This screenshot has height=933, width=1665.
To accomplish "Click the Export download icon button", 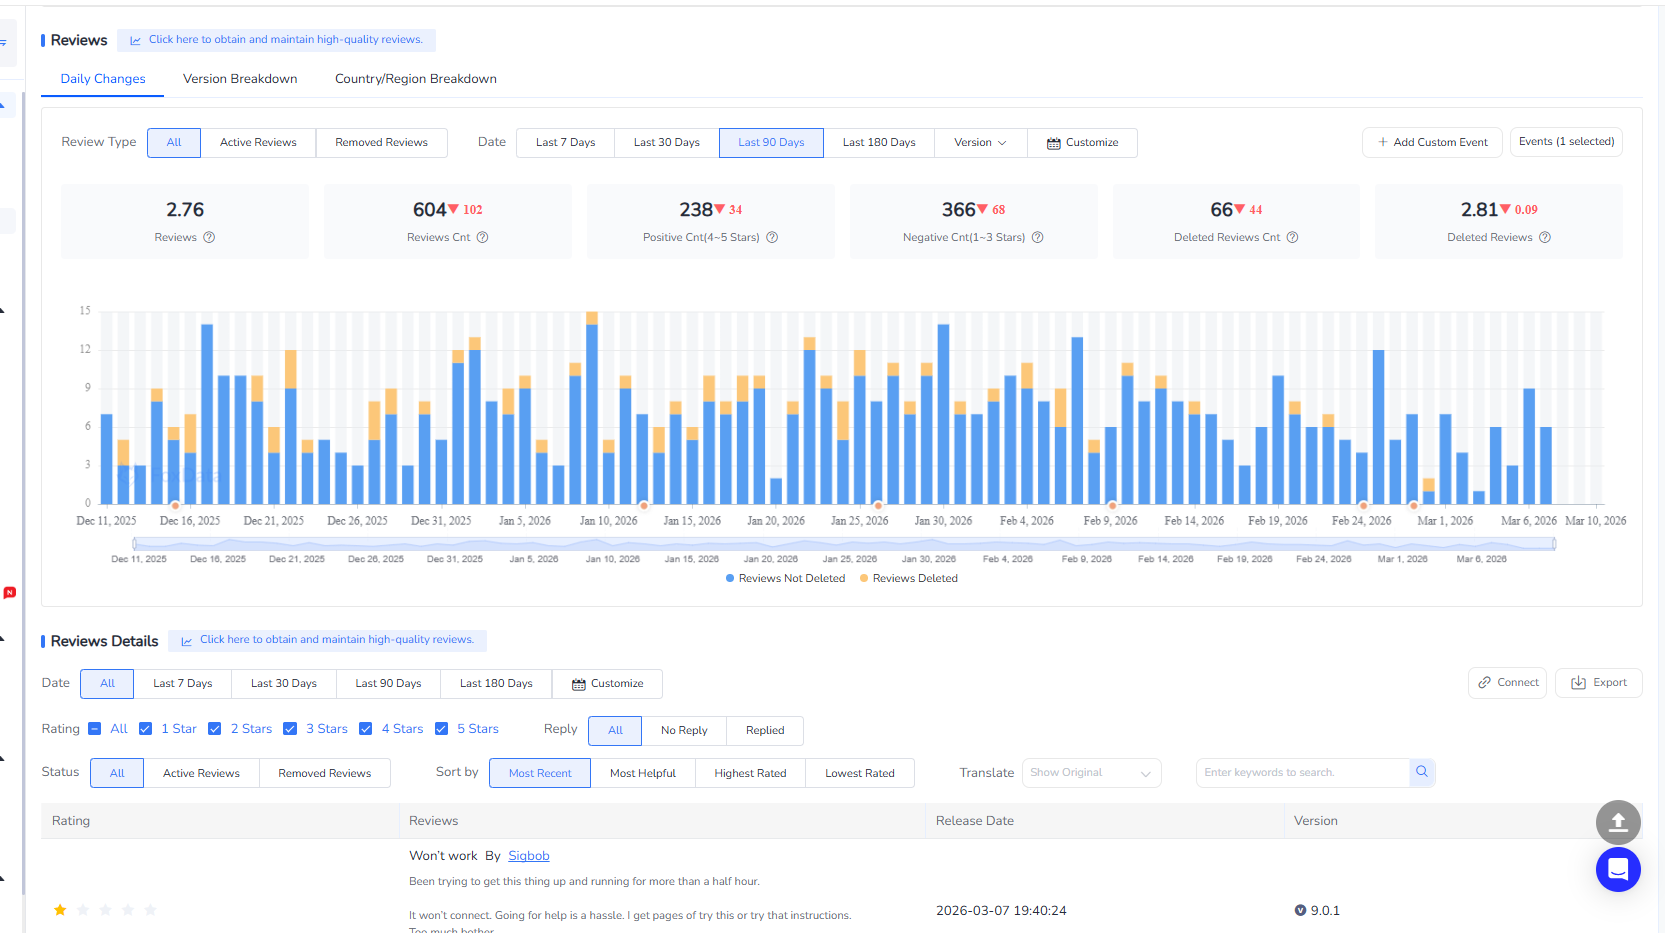I will 1598,683.
